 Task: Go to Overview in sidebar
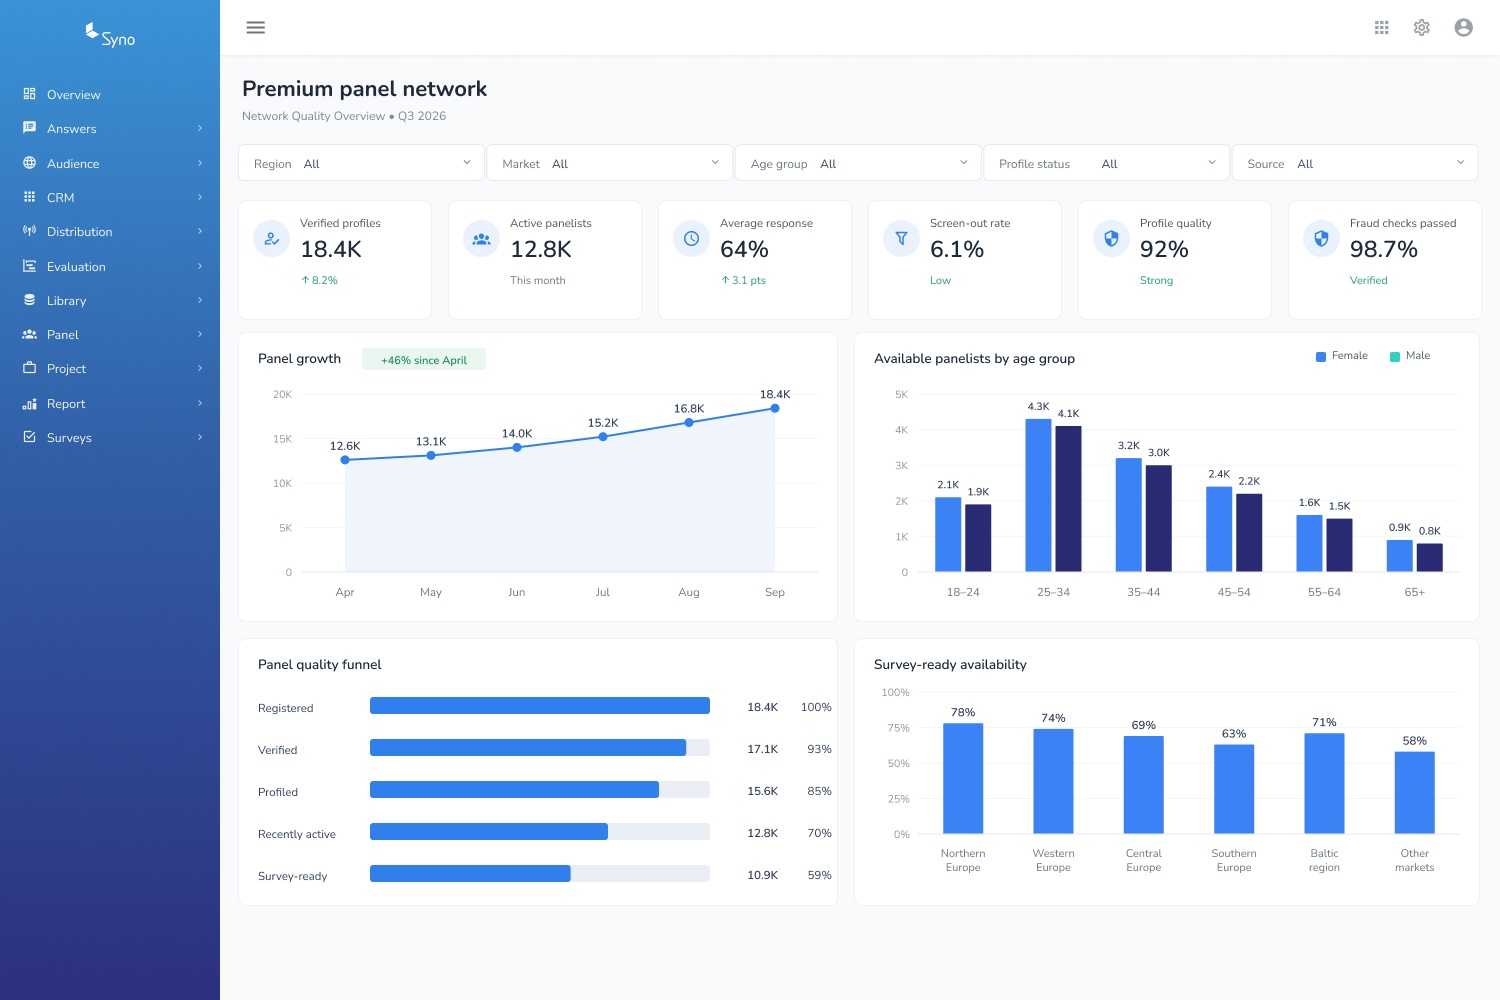coord(110,94)
